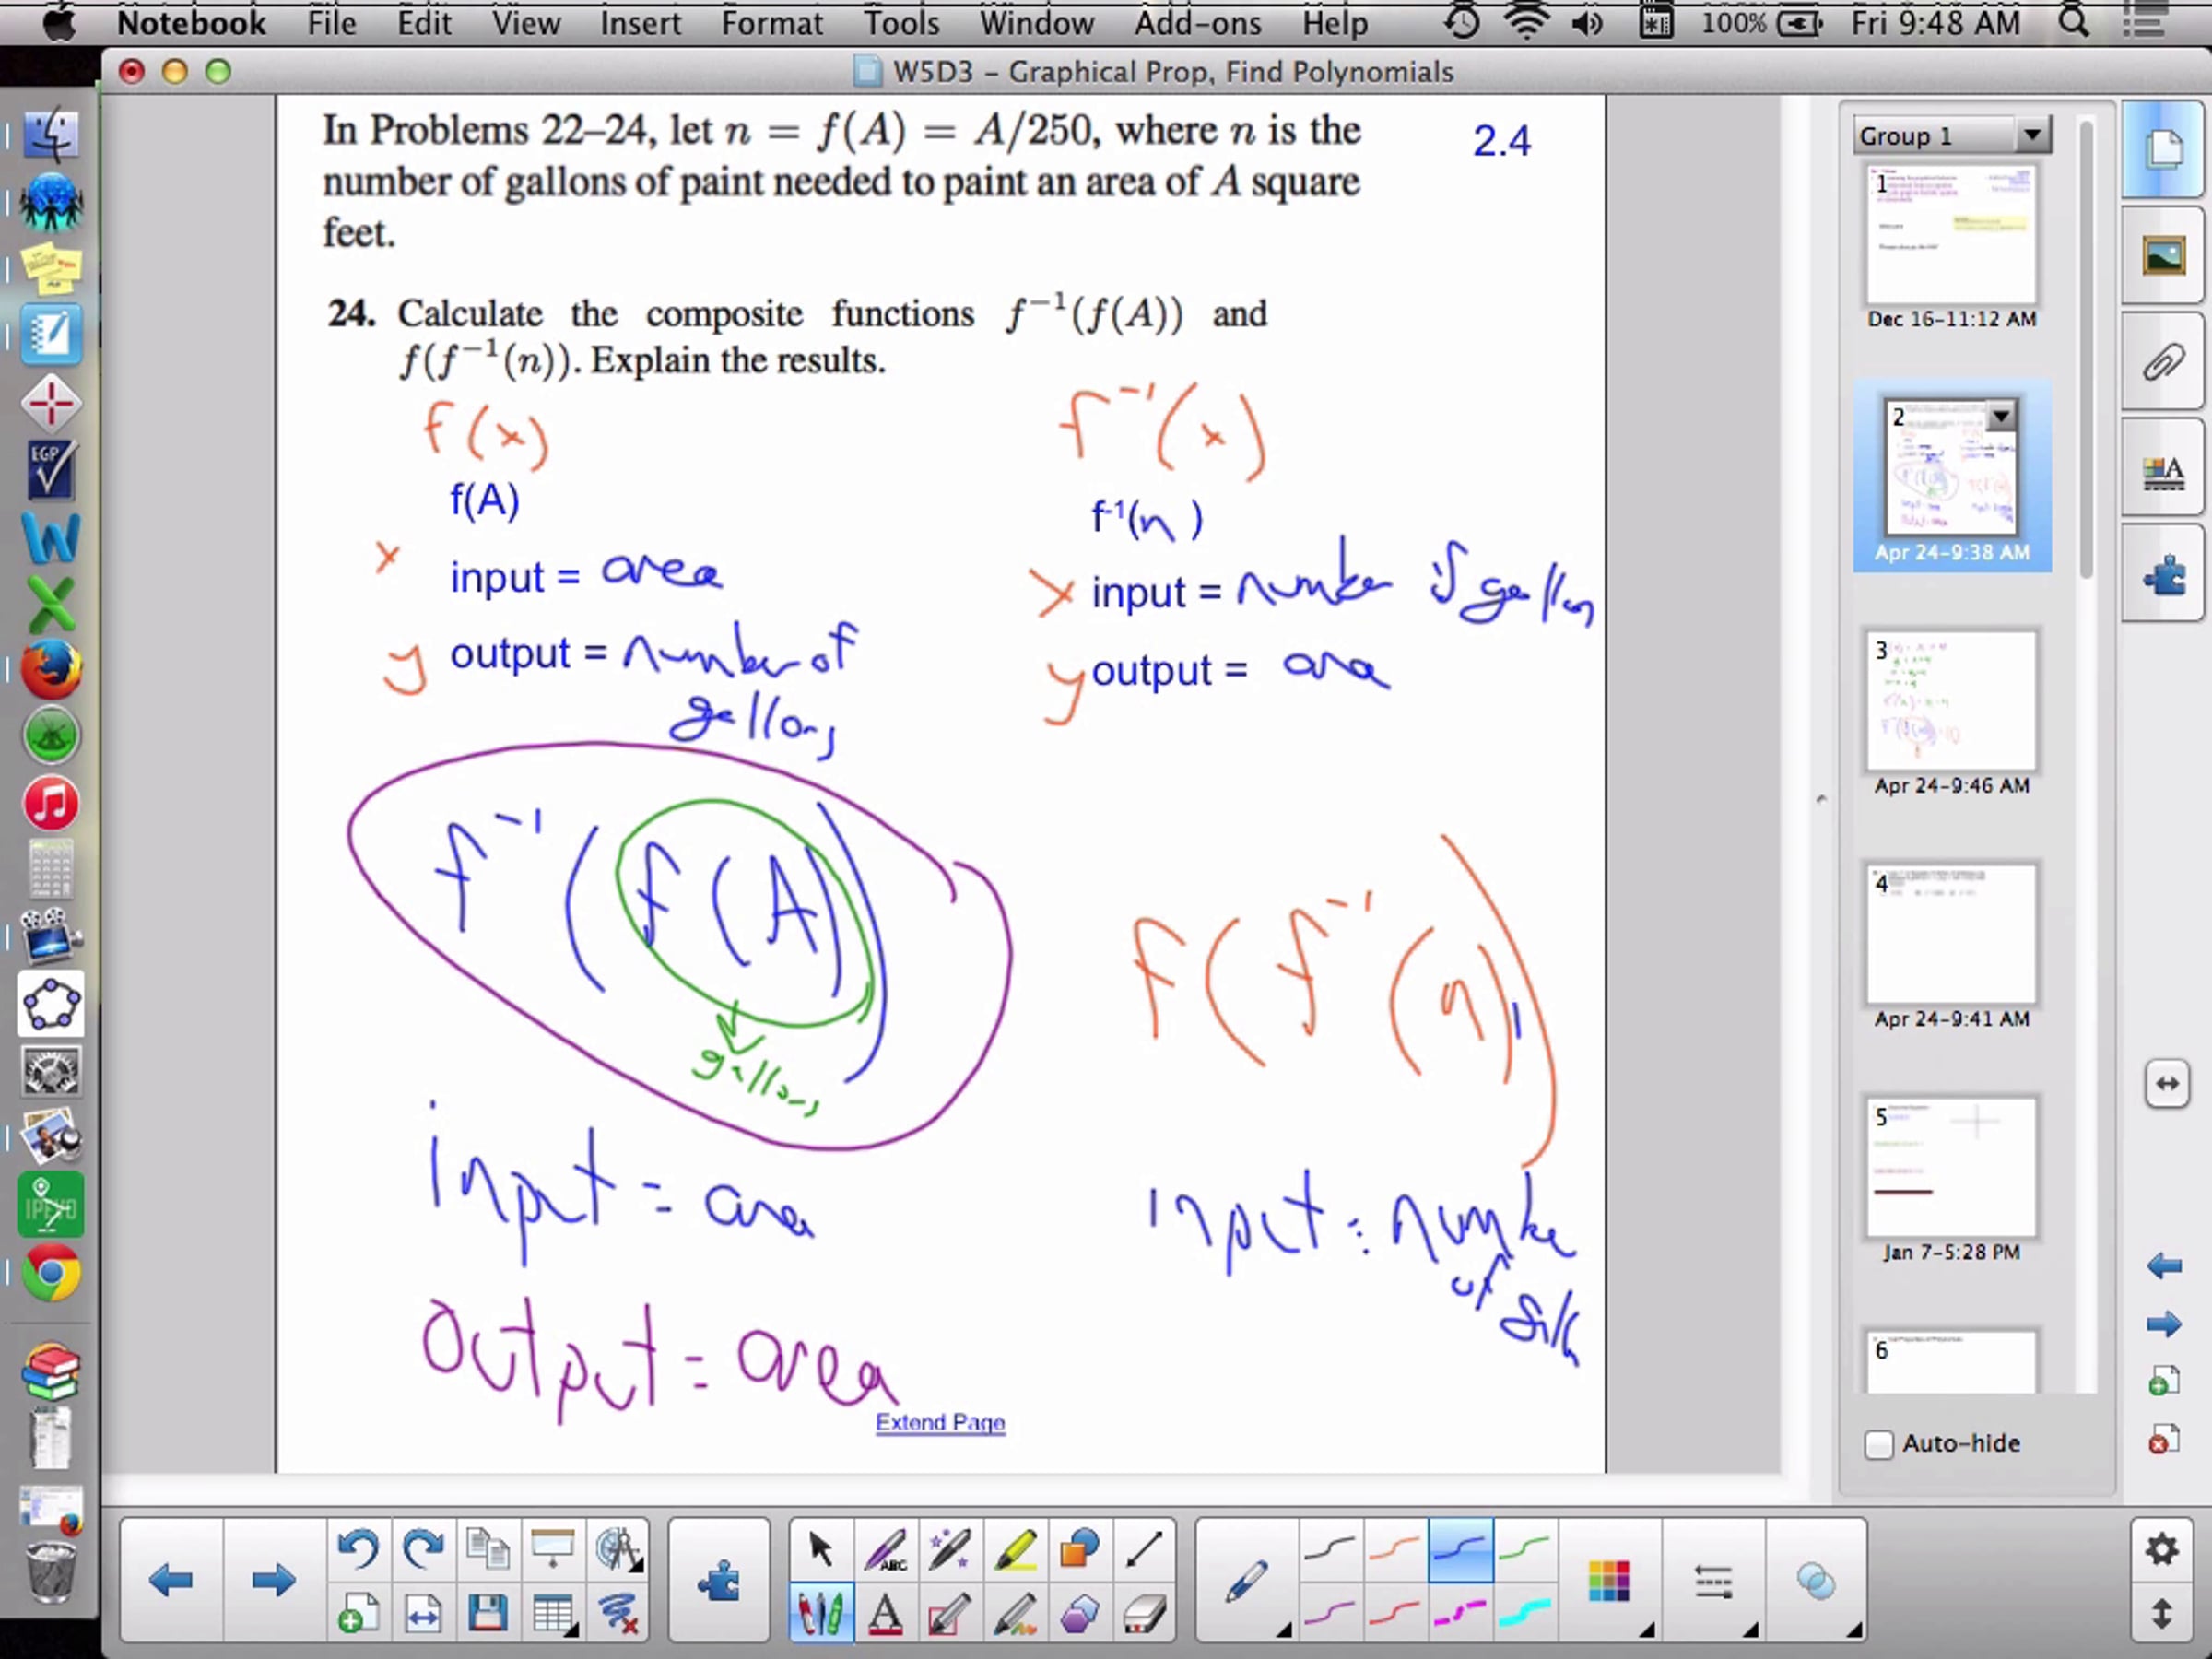Open the Add-ons menu
2212x1659 pixels.
pos(1197,22)
